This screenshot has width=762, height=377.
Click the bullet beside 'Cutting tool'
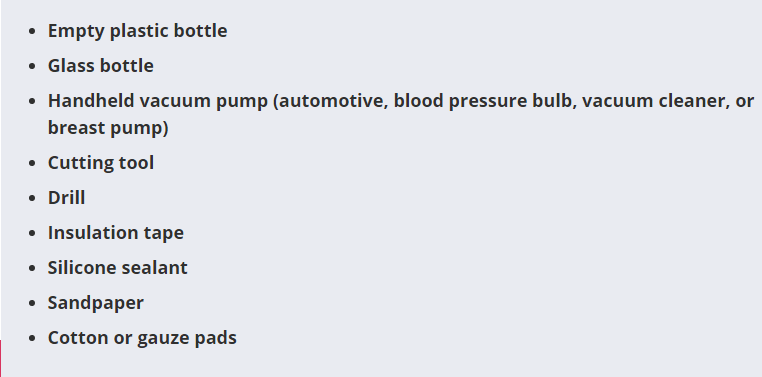point(33,163)
